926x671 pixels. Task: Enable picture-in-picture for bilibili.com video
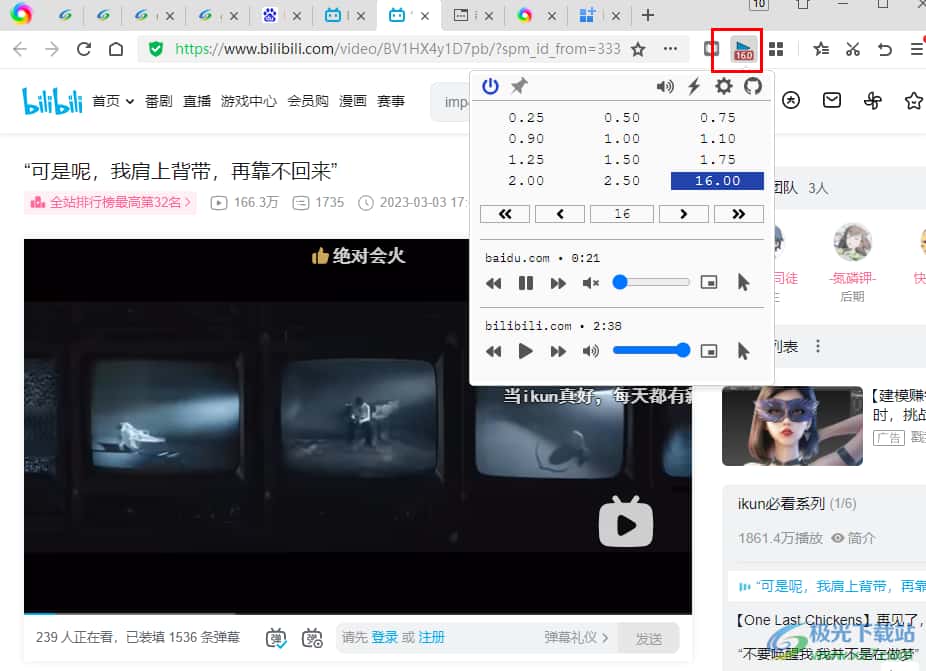(709, 351)
